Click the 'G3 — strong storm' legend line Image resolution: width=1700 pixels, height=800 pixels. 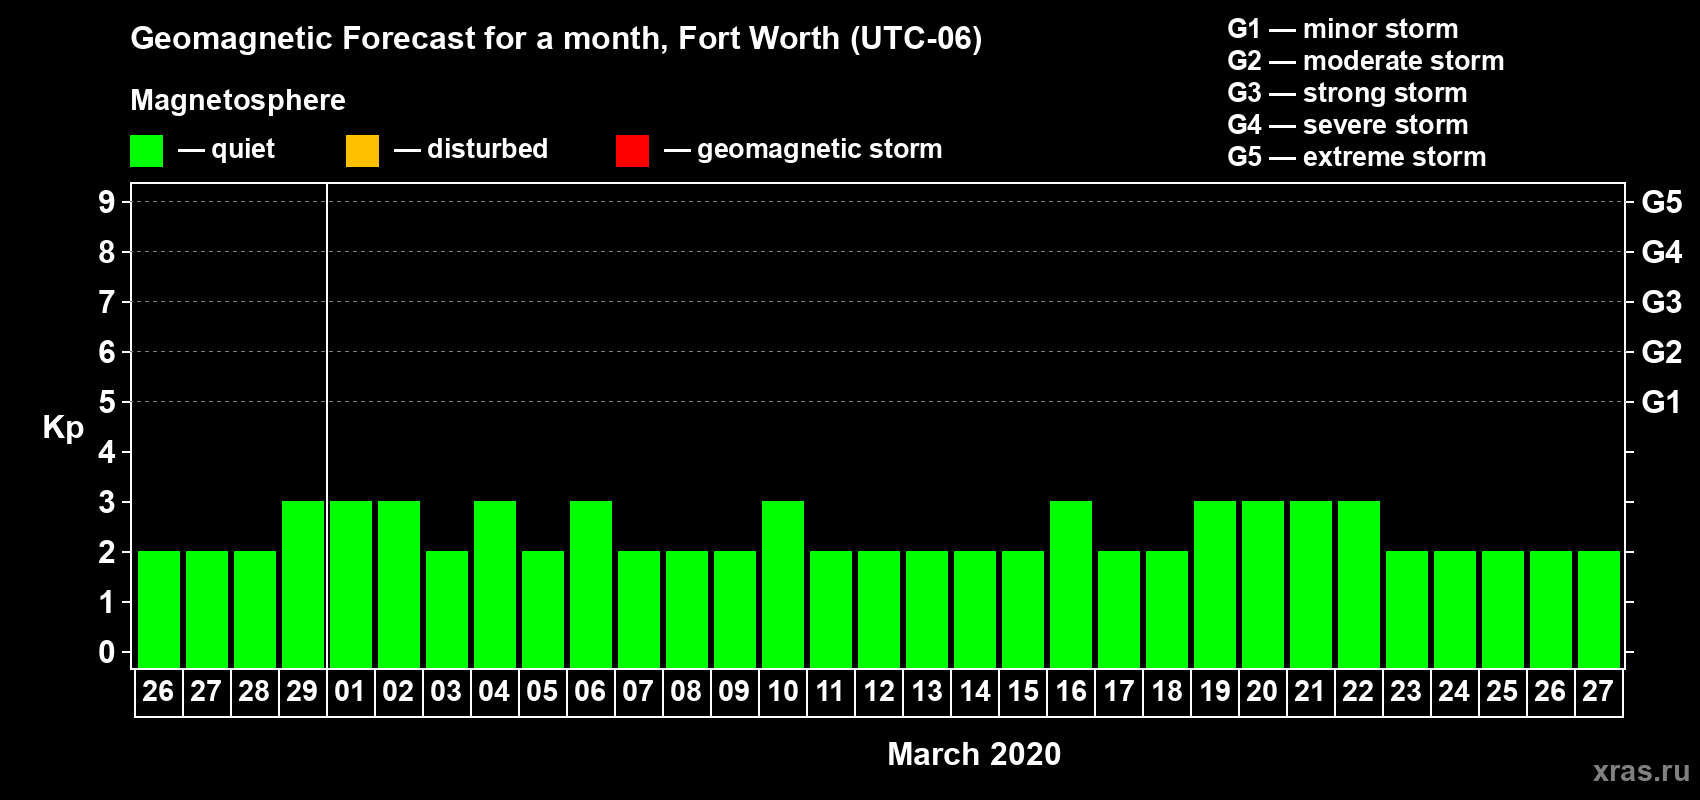coord(1347,93)
